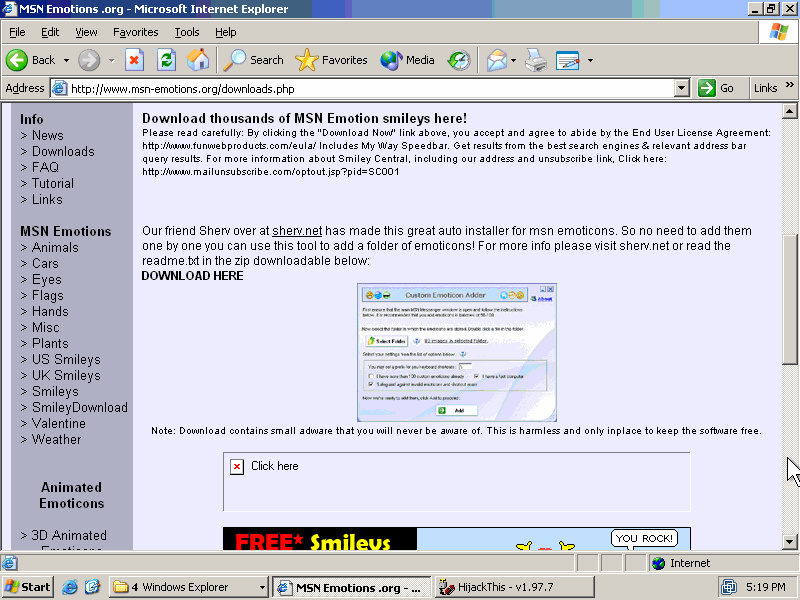This screenshot has height=600, width=800.
Task: Open the Tutorial sidebar link
Action: coord(53,184)
